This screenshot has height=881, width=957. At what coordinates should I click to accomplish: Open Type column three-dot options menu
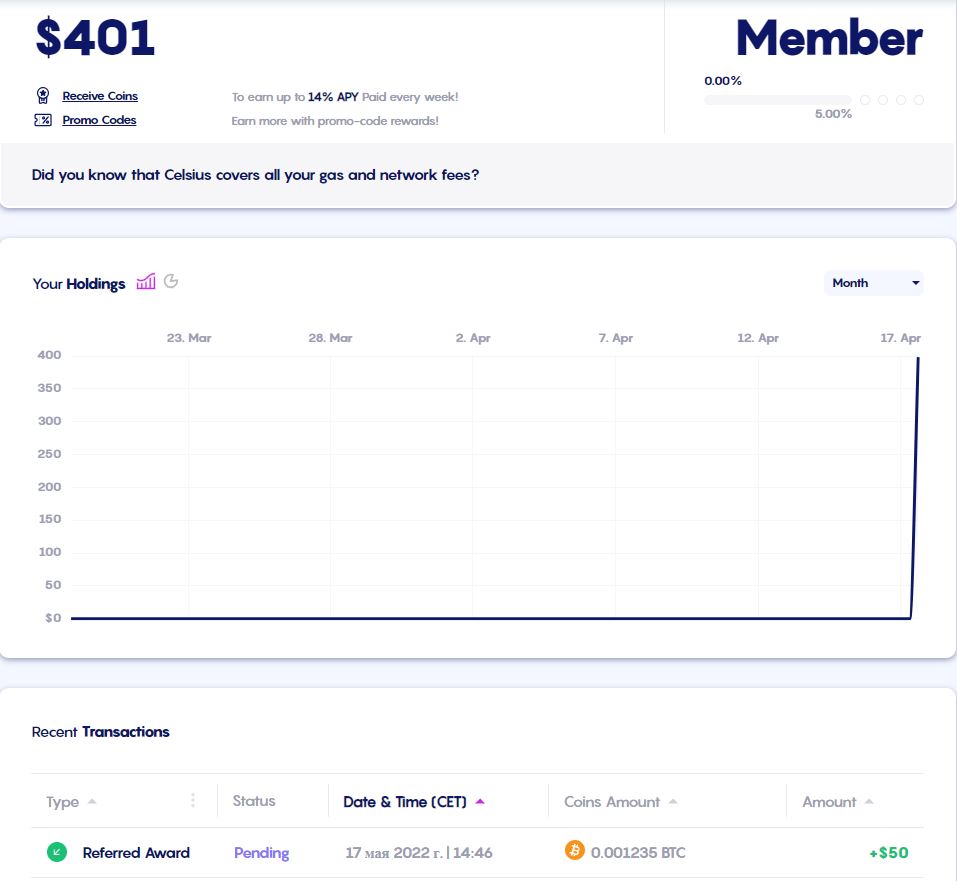[193, 801]
